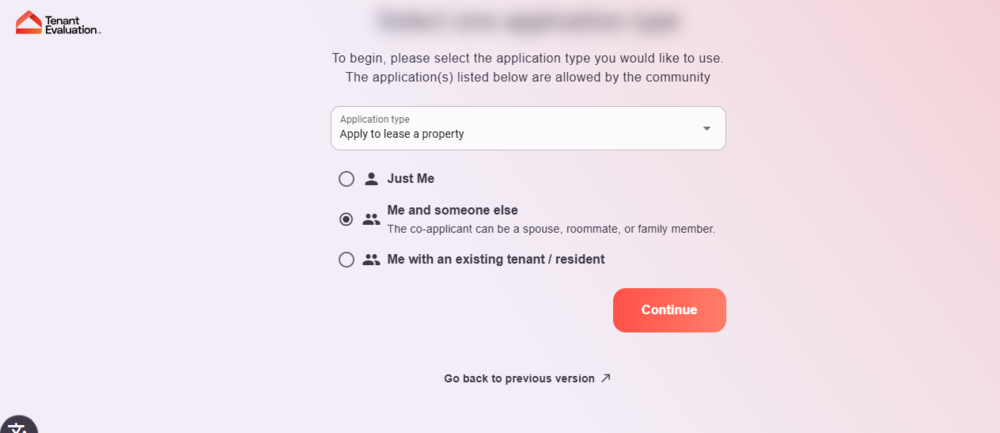Click the single person icon beside Just Me

tap(371, 179)
